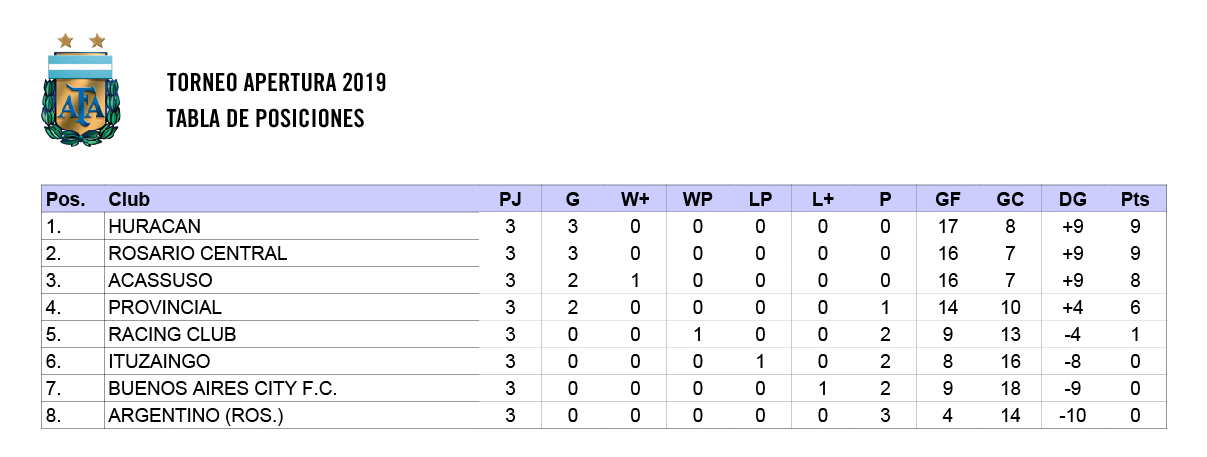
Task: Click the GF column header
Action: pos(948,199)
